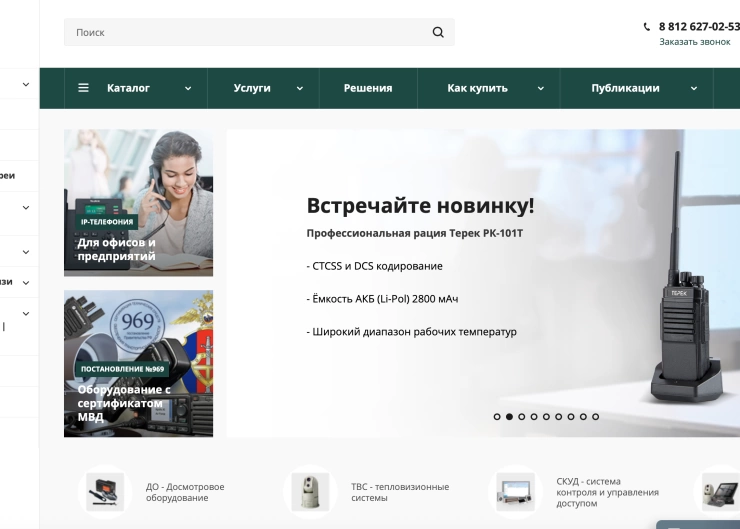Select first slider pagination dot

coord(497,417)
